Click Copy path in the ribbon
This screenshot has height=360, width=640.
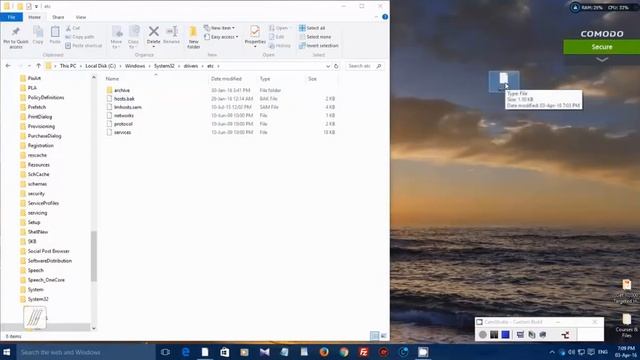80,37
